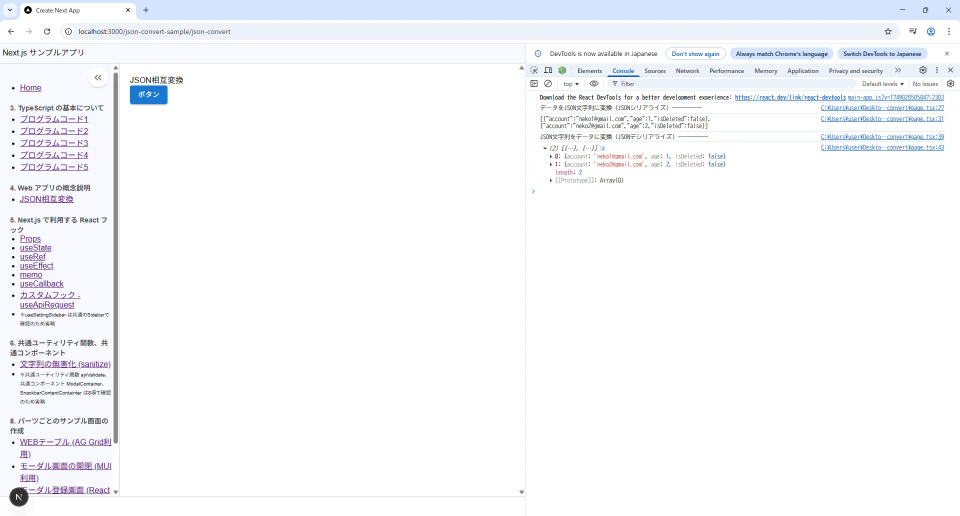Open the DevTools three-dot customize menu
The height and width of the screenshot is (516, 960).
coord(937,70)
